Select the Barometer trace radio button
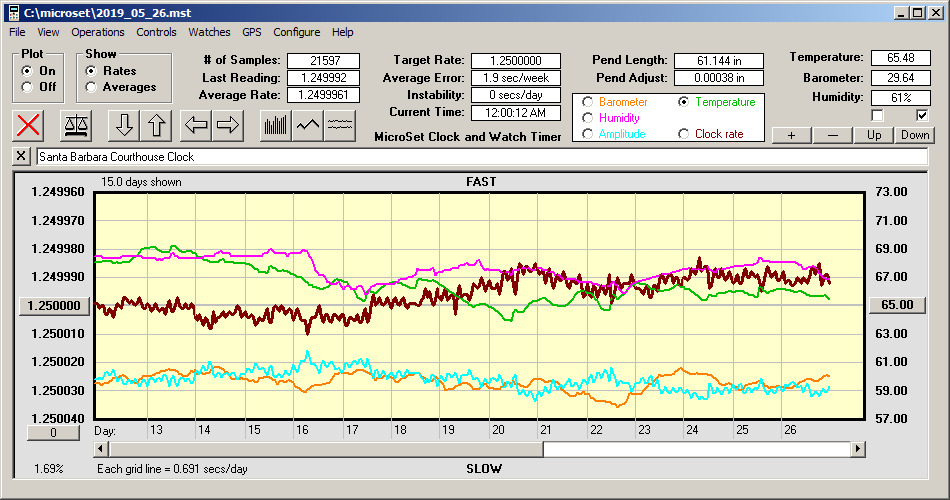This screenshot has height=500, width=950. point(587,102)
